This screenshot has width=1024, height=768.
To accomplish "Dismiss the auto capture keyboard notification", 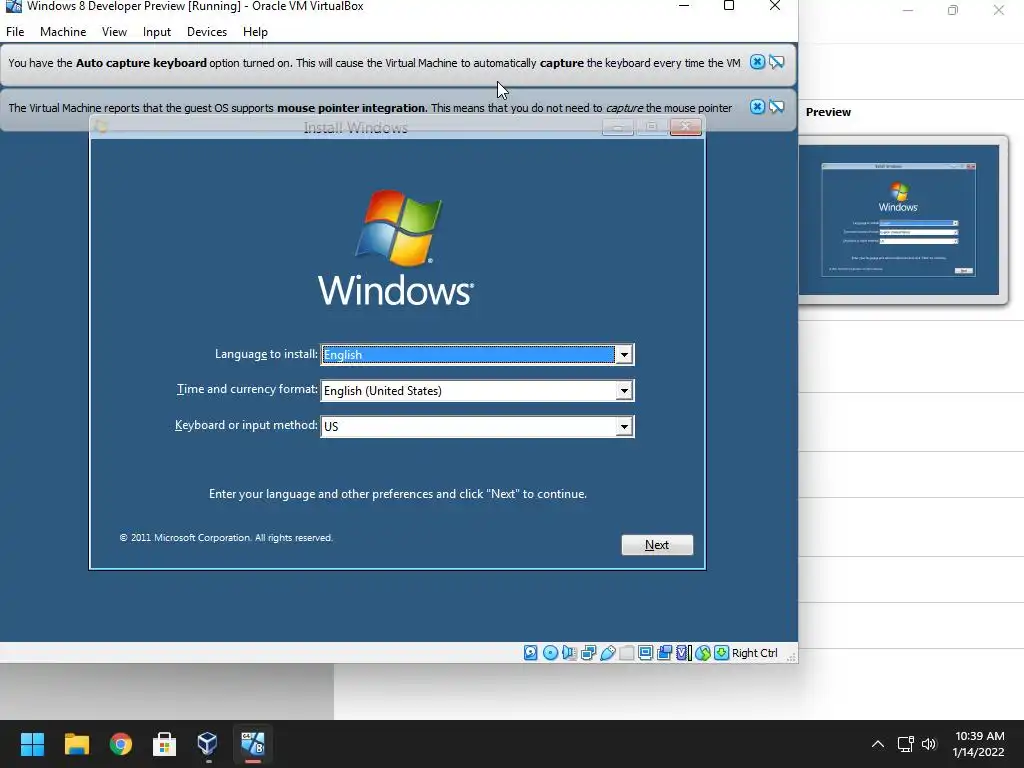I will tap(757, 62).
